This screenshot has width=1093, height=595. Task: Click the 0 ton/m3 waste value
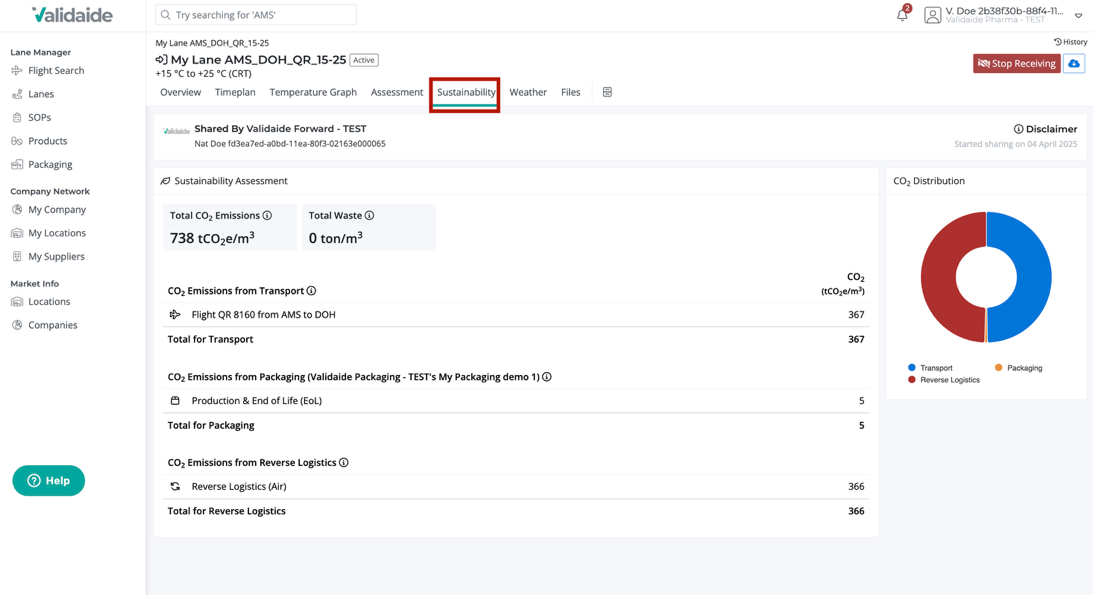click(335, 238)
